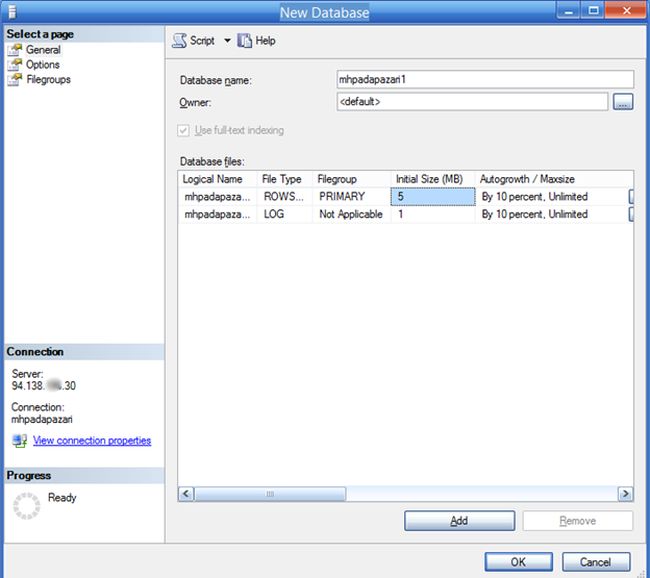650x578 pixels.
Task: Select the initial size cell showing 5
Action: coord(433,197)
